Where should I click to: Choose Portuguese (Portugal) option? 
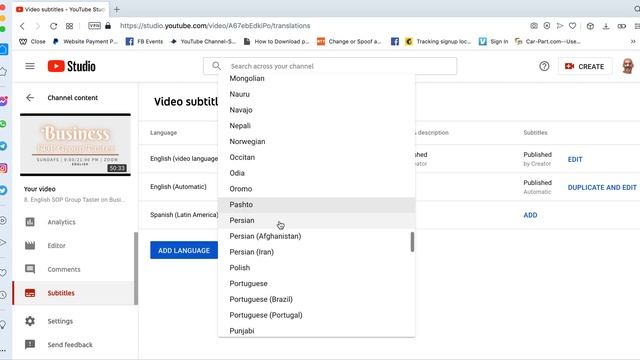pyautogui.click(x=316, y=315)
